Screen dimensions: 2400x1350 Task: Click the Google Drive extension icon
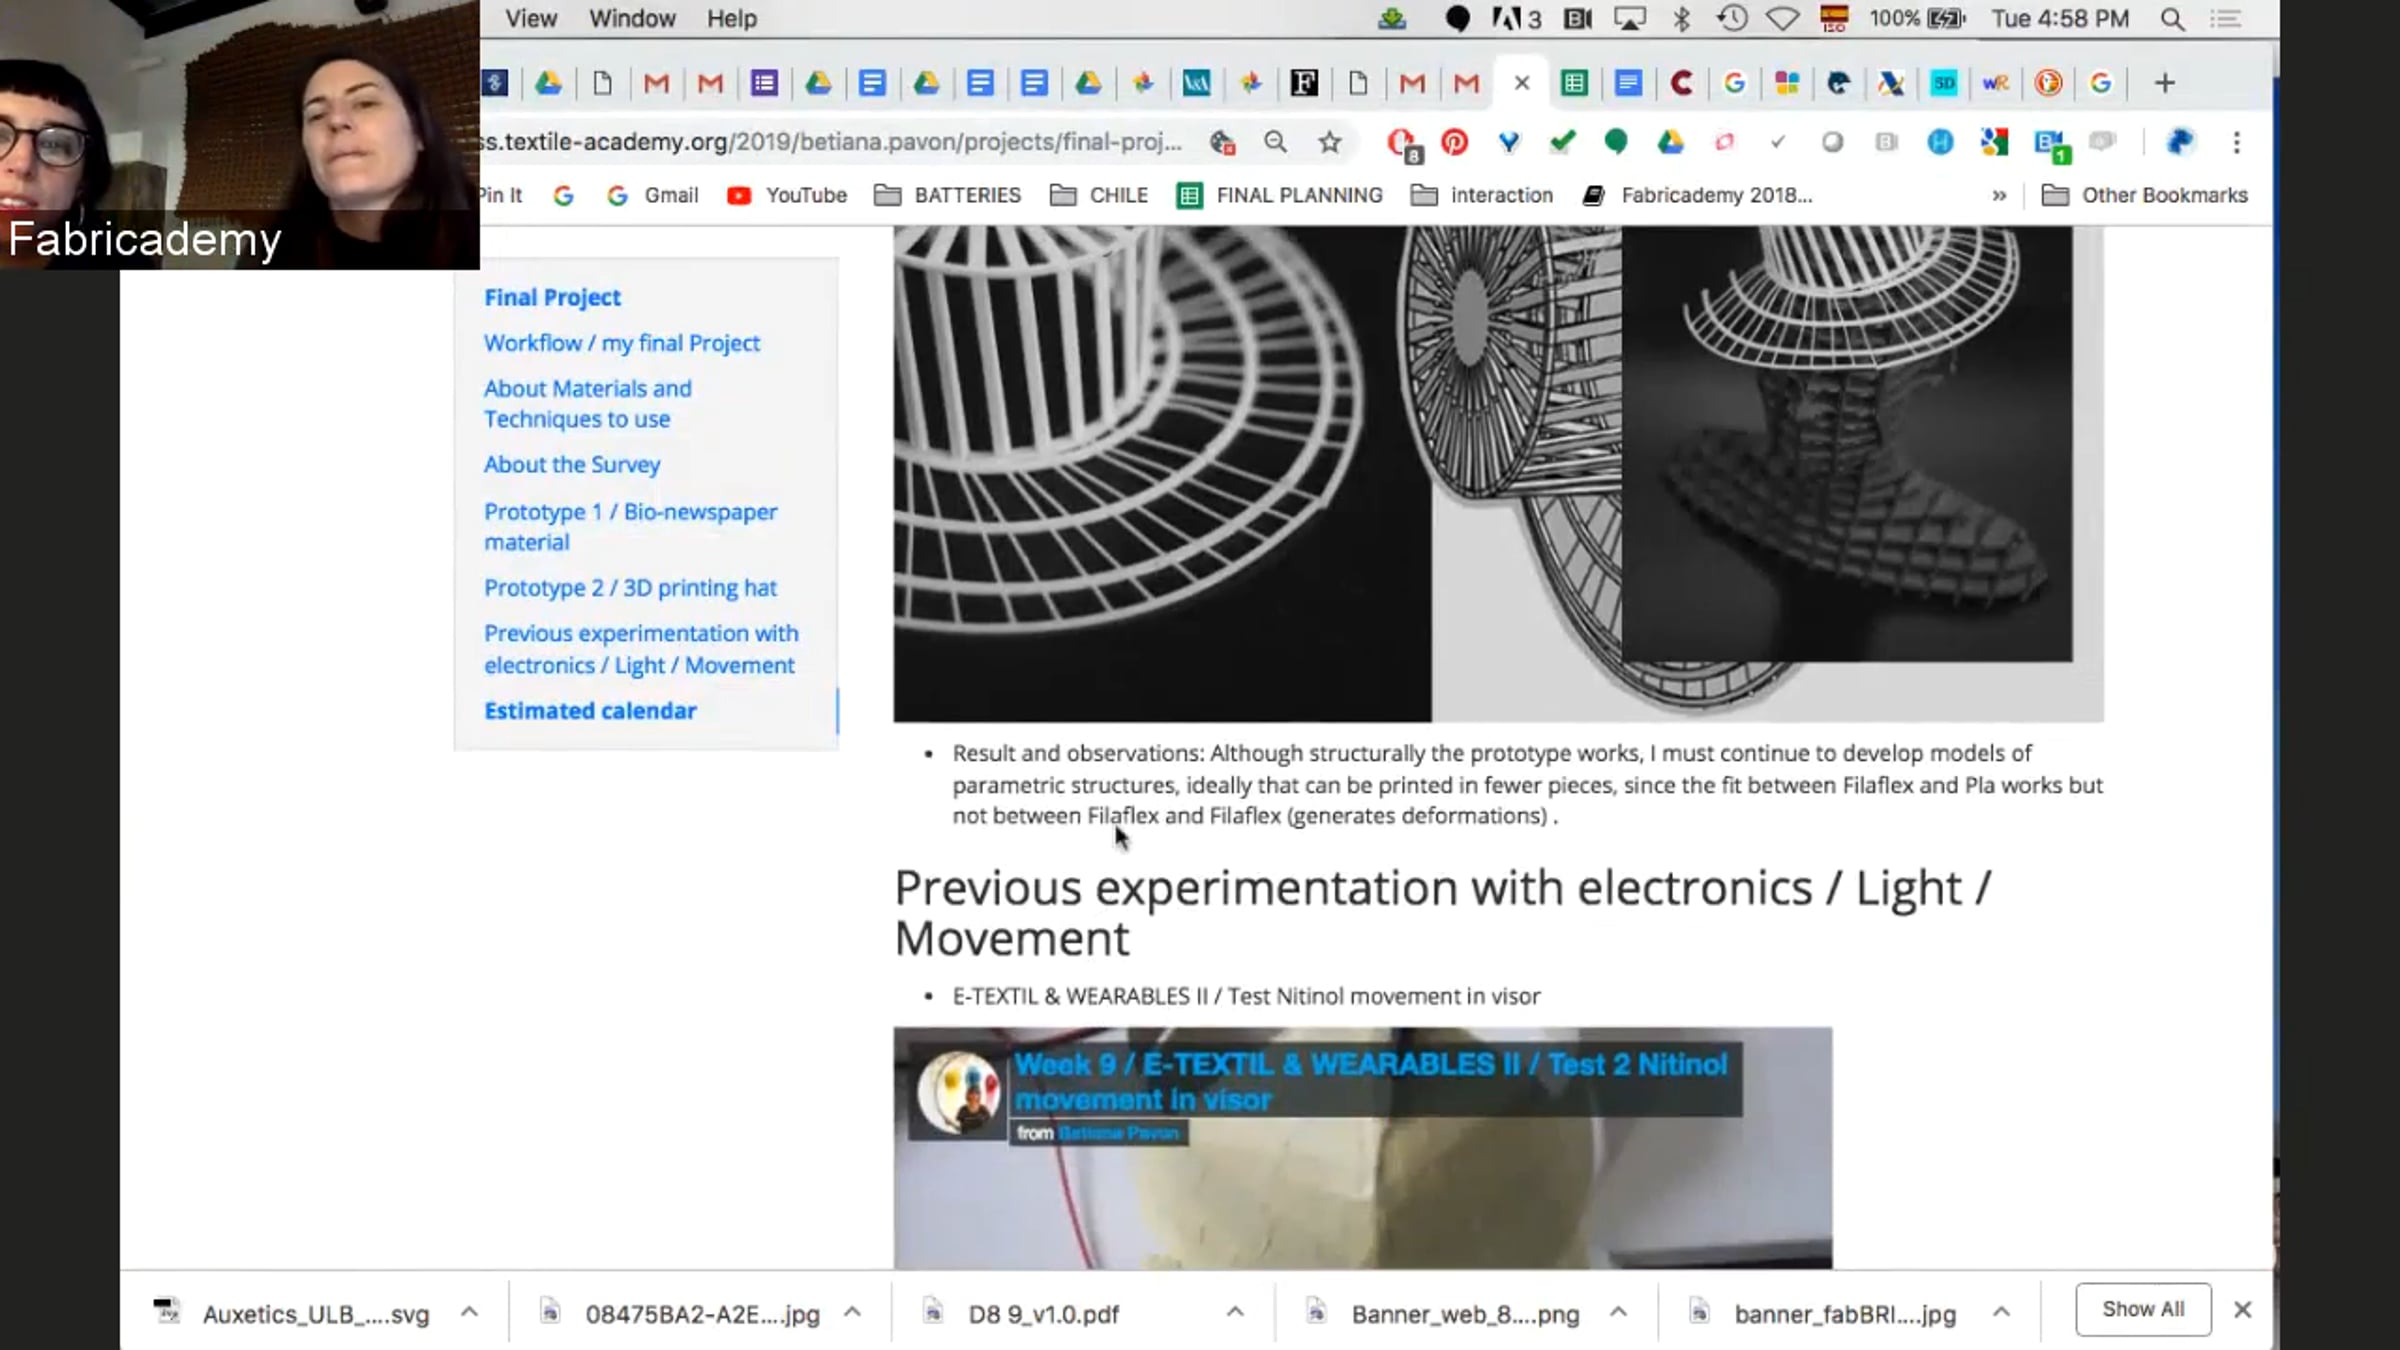1670,142
